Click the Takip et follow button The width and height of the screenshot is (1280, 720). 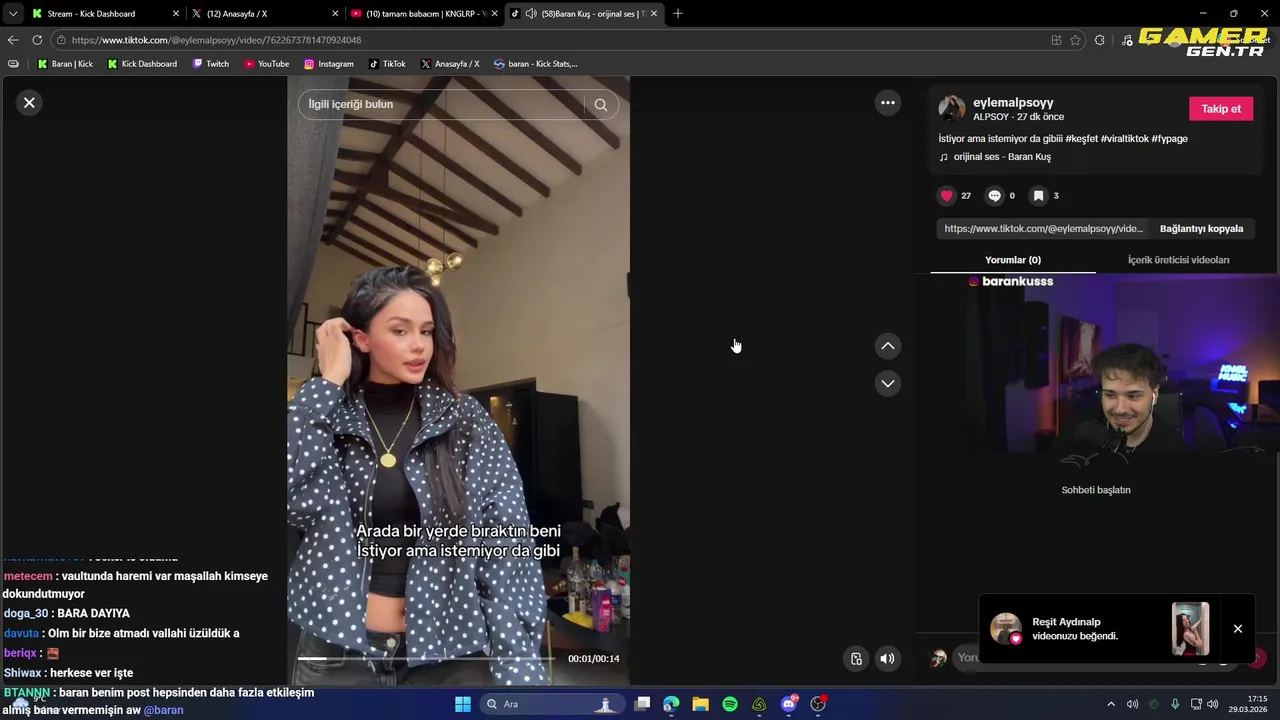click(1220, 109)
